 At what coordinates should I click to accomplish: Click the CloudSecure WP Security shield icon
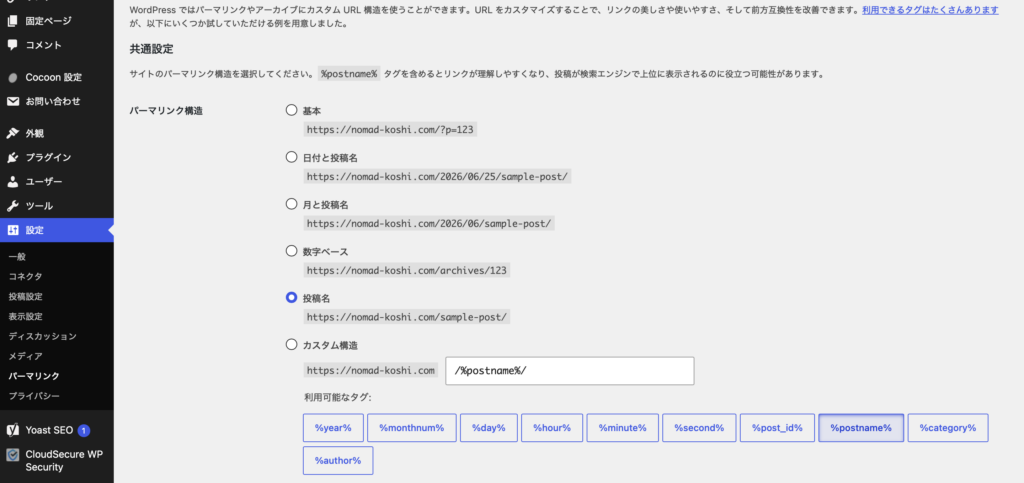[12, 455]
